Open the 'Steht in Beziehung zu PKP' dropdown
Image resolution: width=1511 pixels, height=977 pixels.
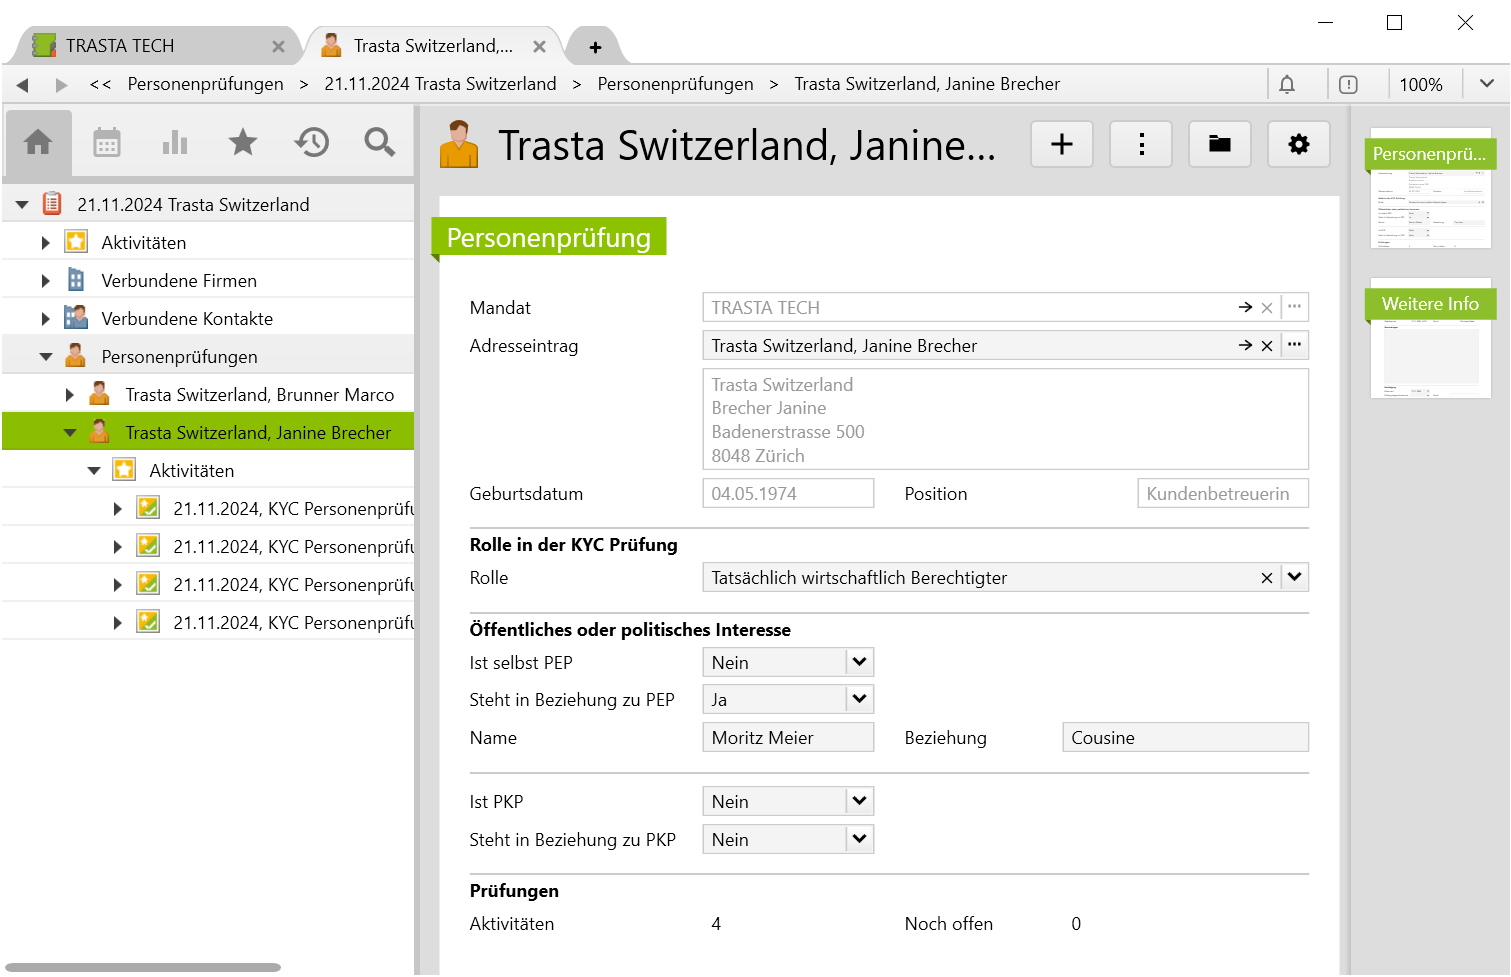(859, 839)
